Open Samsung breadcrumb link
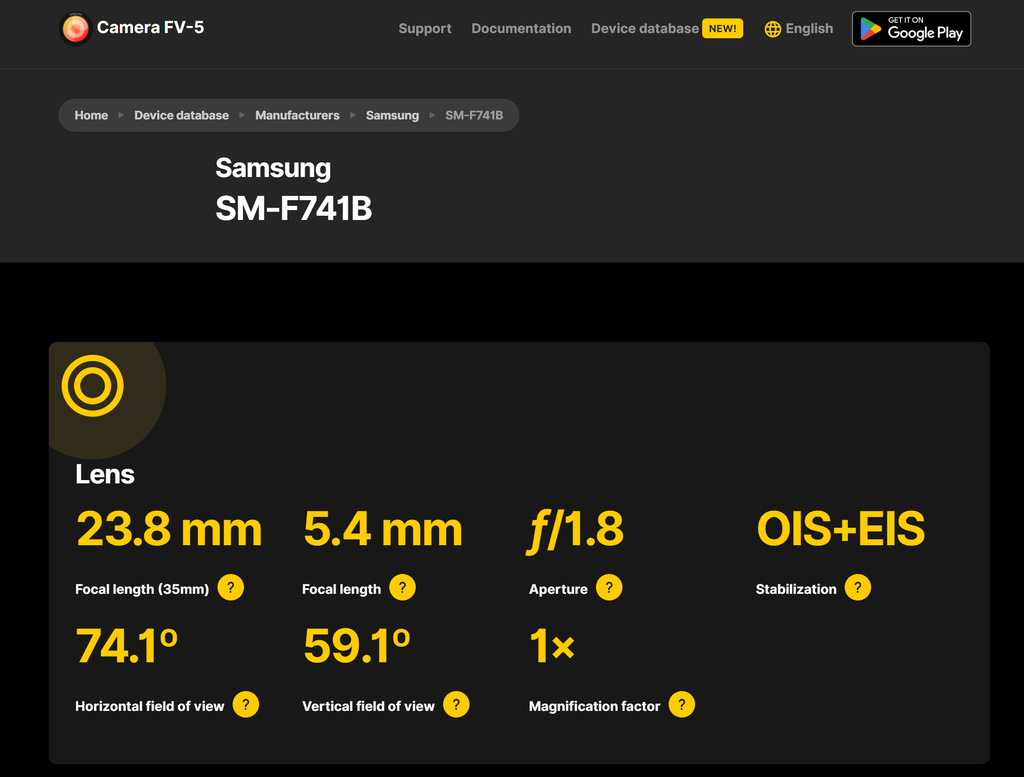Screen dimensions: 1024x777 392,116
